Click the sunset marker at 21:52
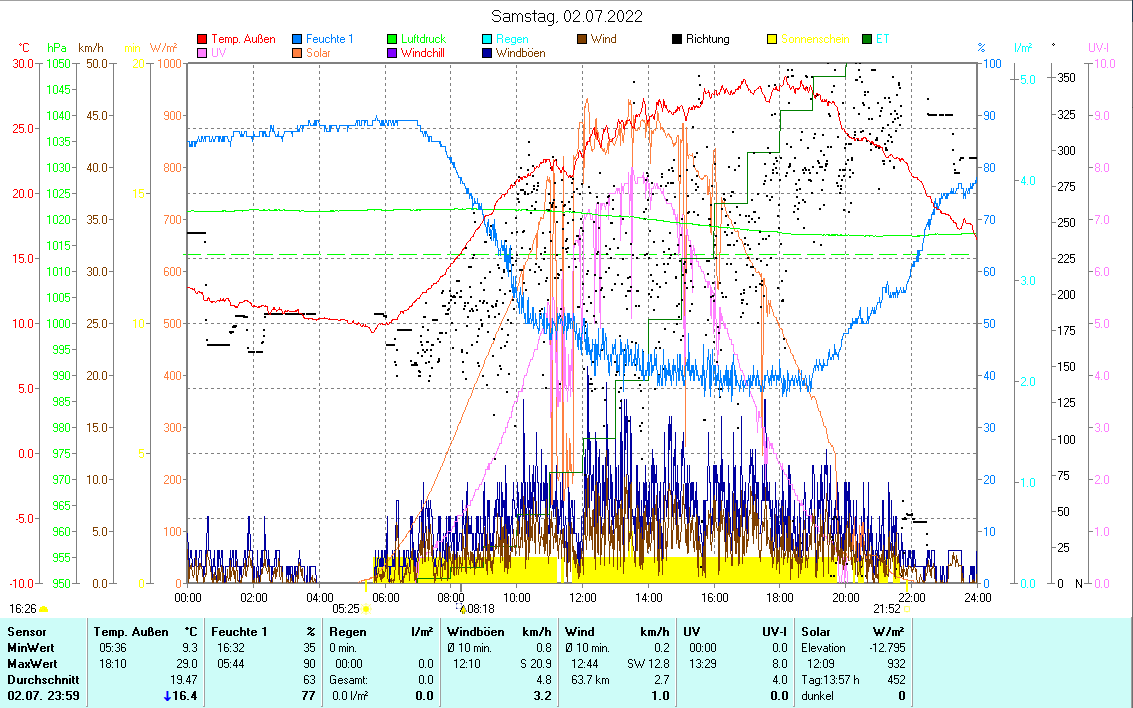1133x708 pixels. 906,608
